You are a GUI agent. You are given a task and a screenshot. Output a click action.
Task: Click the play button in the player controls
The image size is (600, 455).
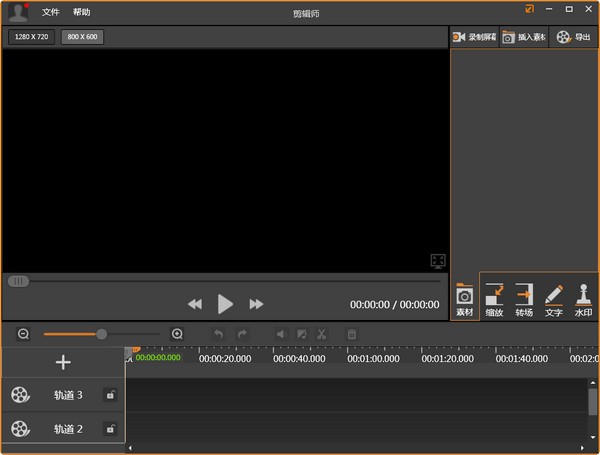[x=225, y=304]
